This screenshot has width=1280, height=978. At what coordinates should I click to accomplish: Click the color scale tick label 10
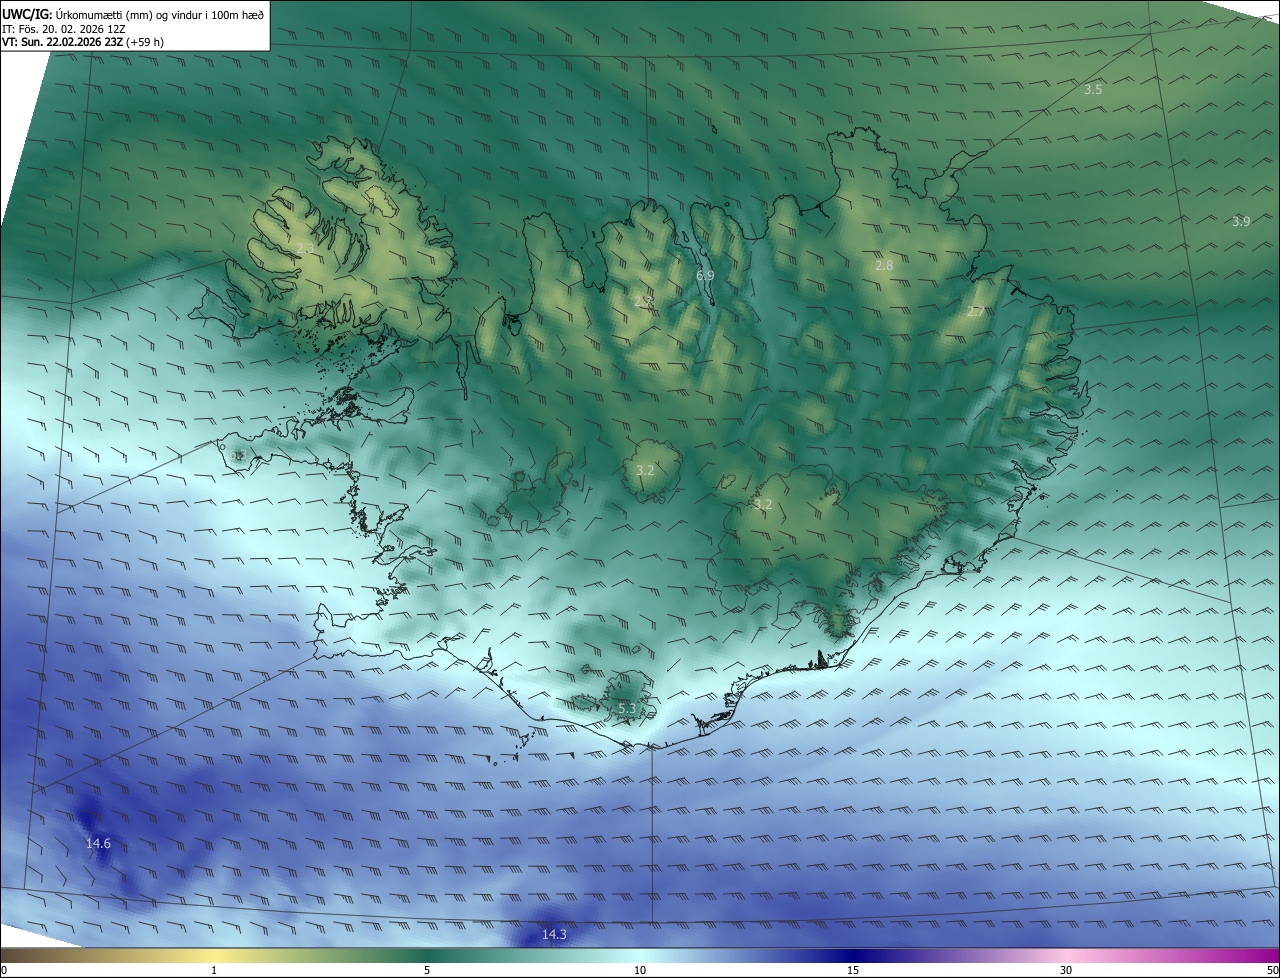click(640, 970)
